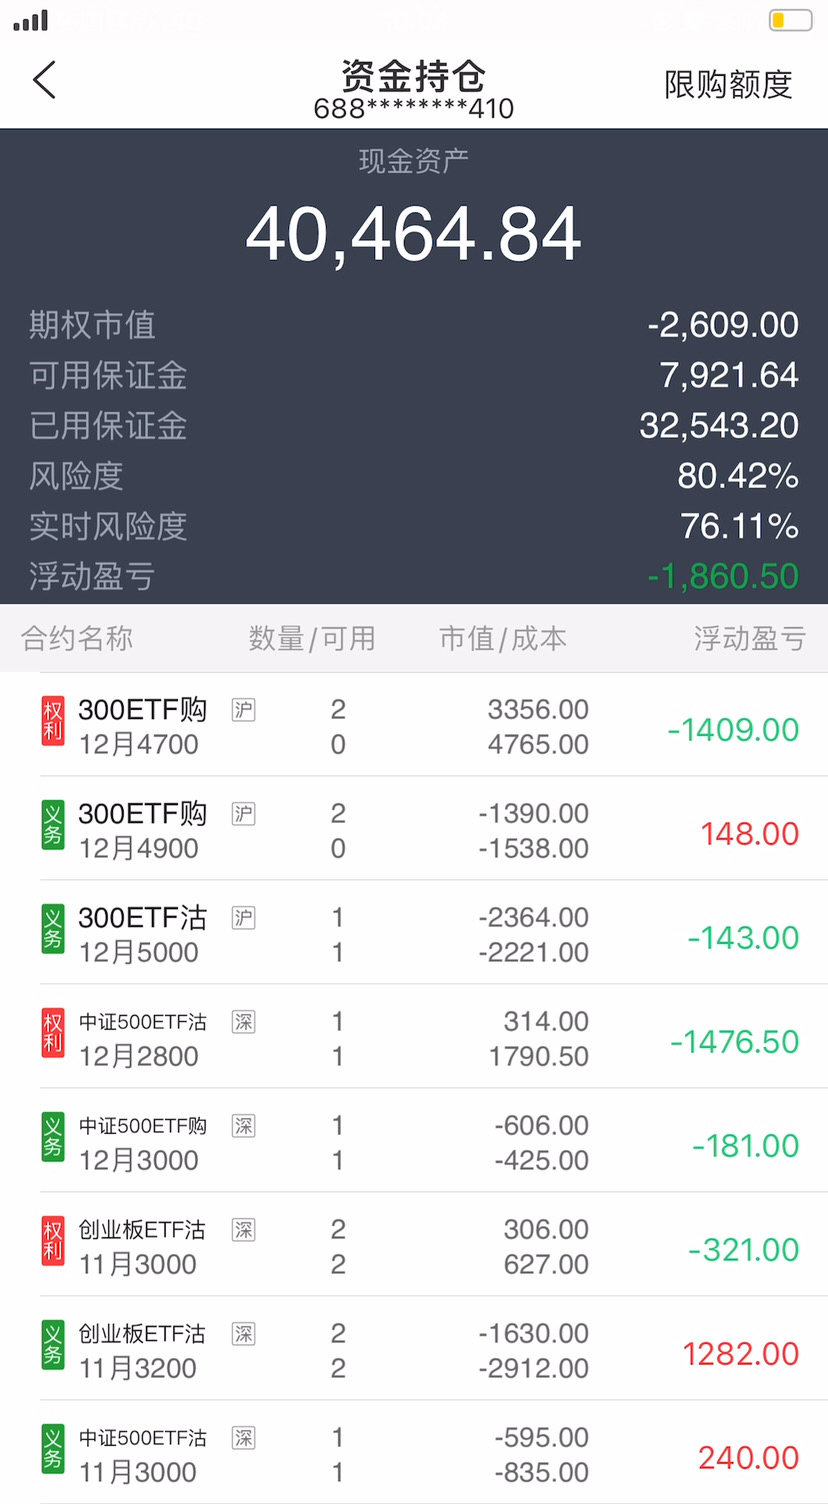Tap the red 权利 badge for 中证500ETF沽 12月2800

[53, 1034]
